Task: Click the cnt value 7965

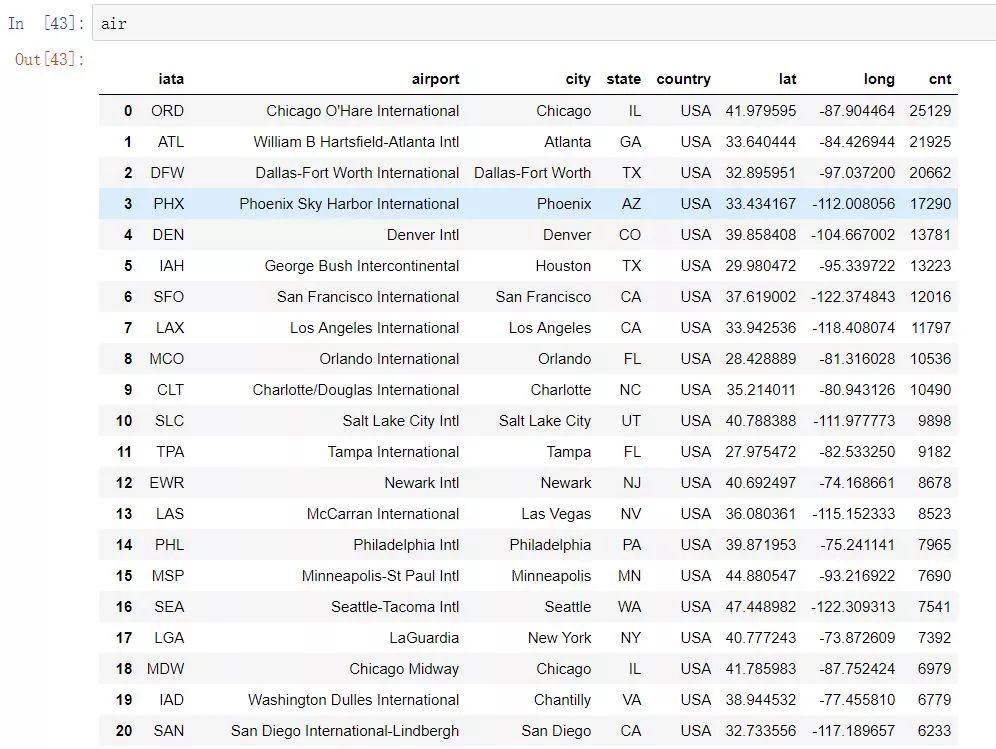Action: pyautogui.click(x=934, y=545)
